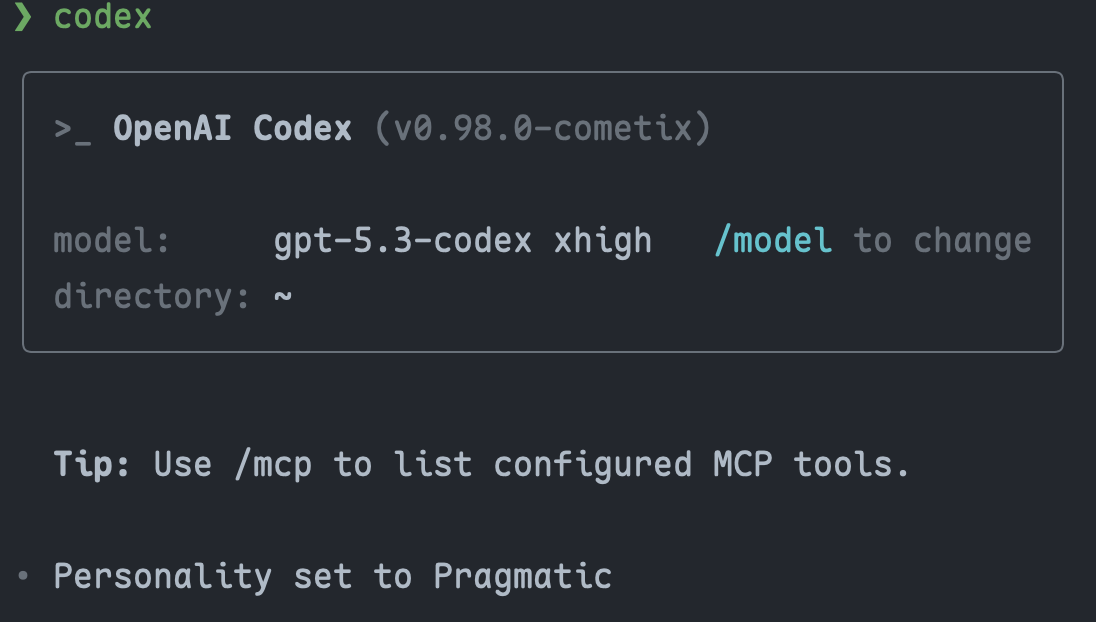Screen dimensions: 1096x622
Task: Click the /model command link
Action: (x=773, y=241)
